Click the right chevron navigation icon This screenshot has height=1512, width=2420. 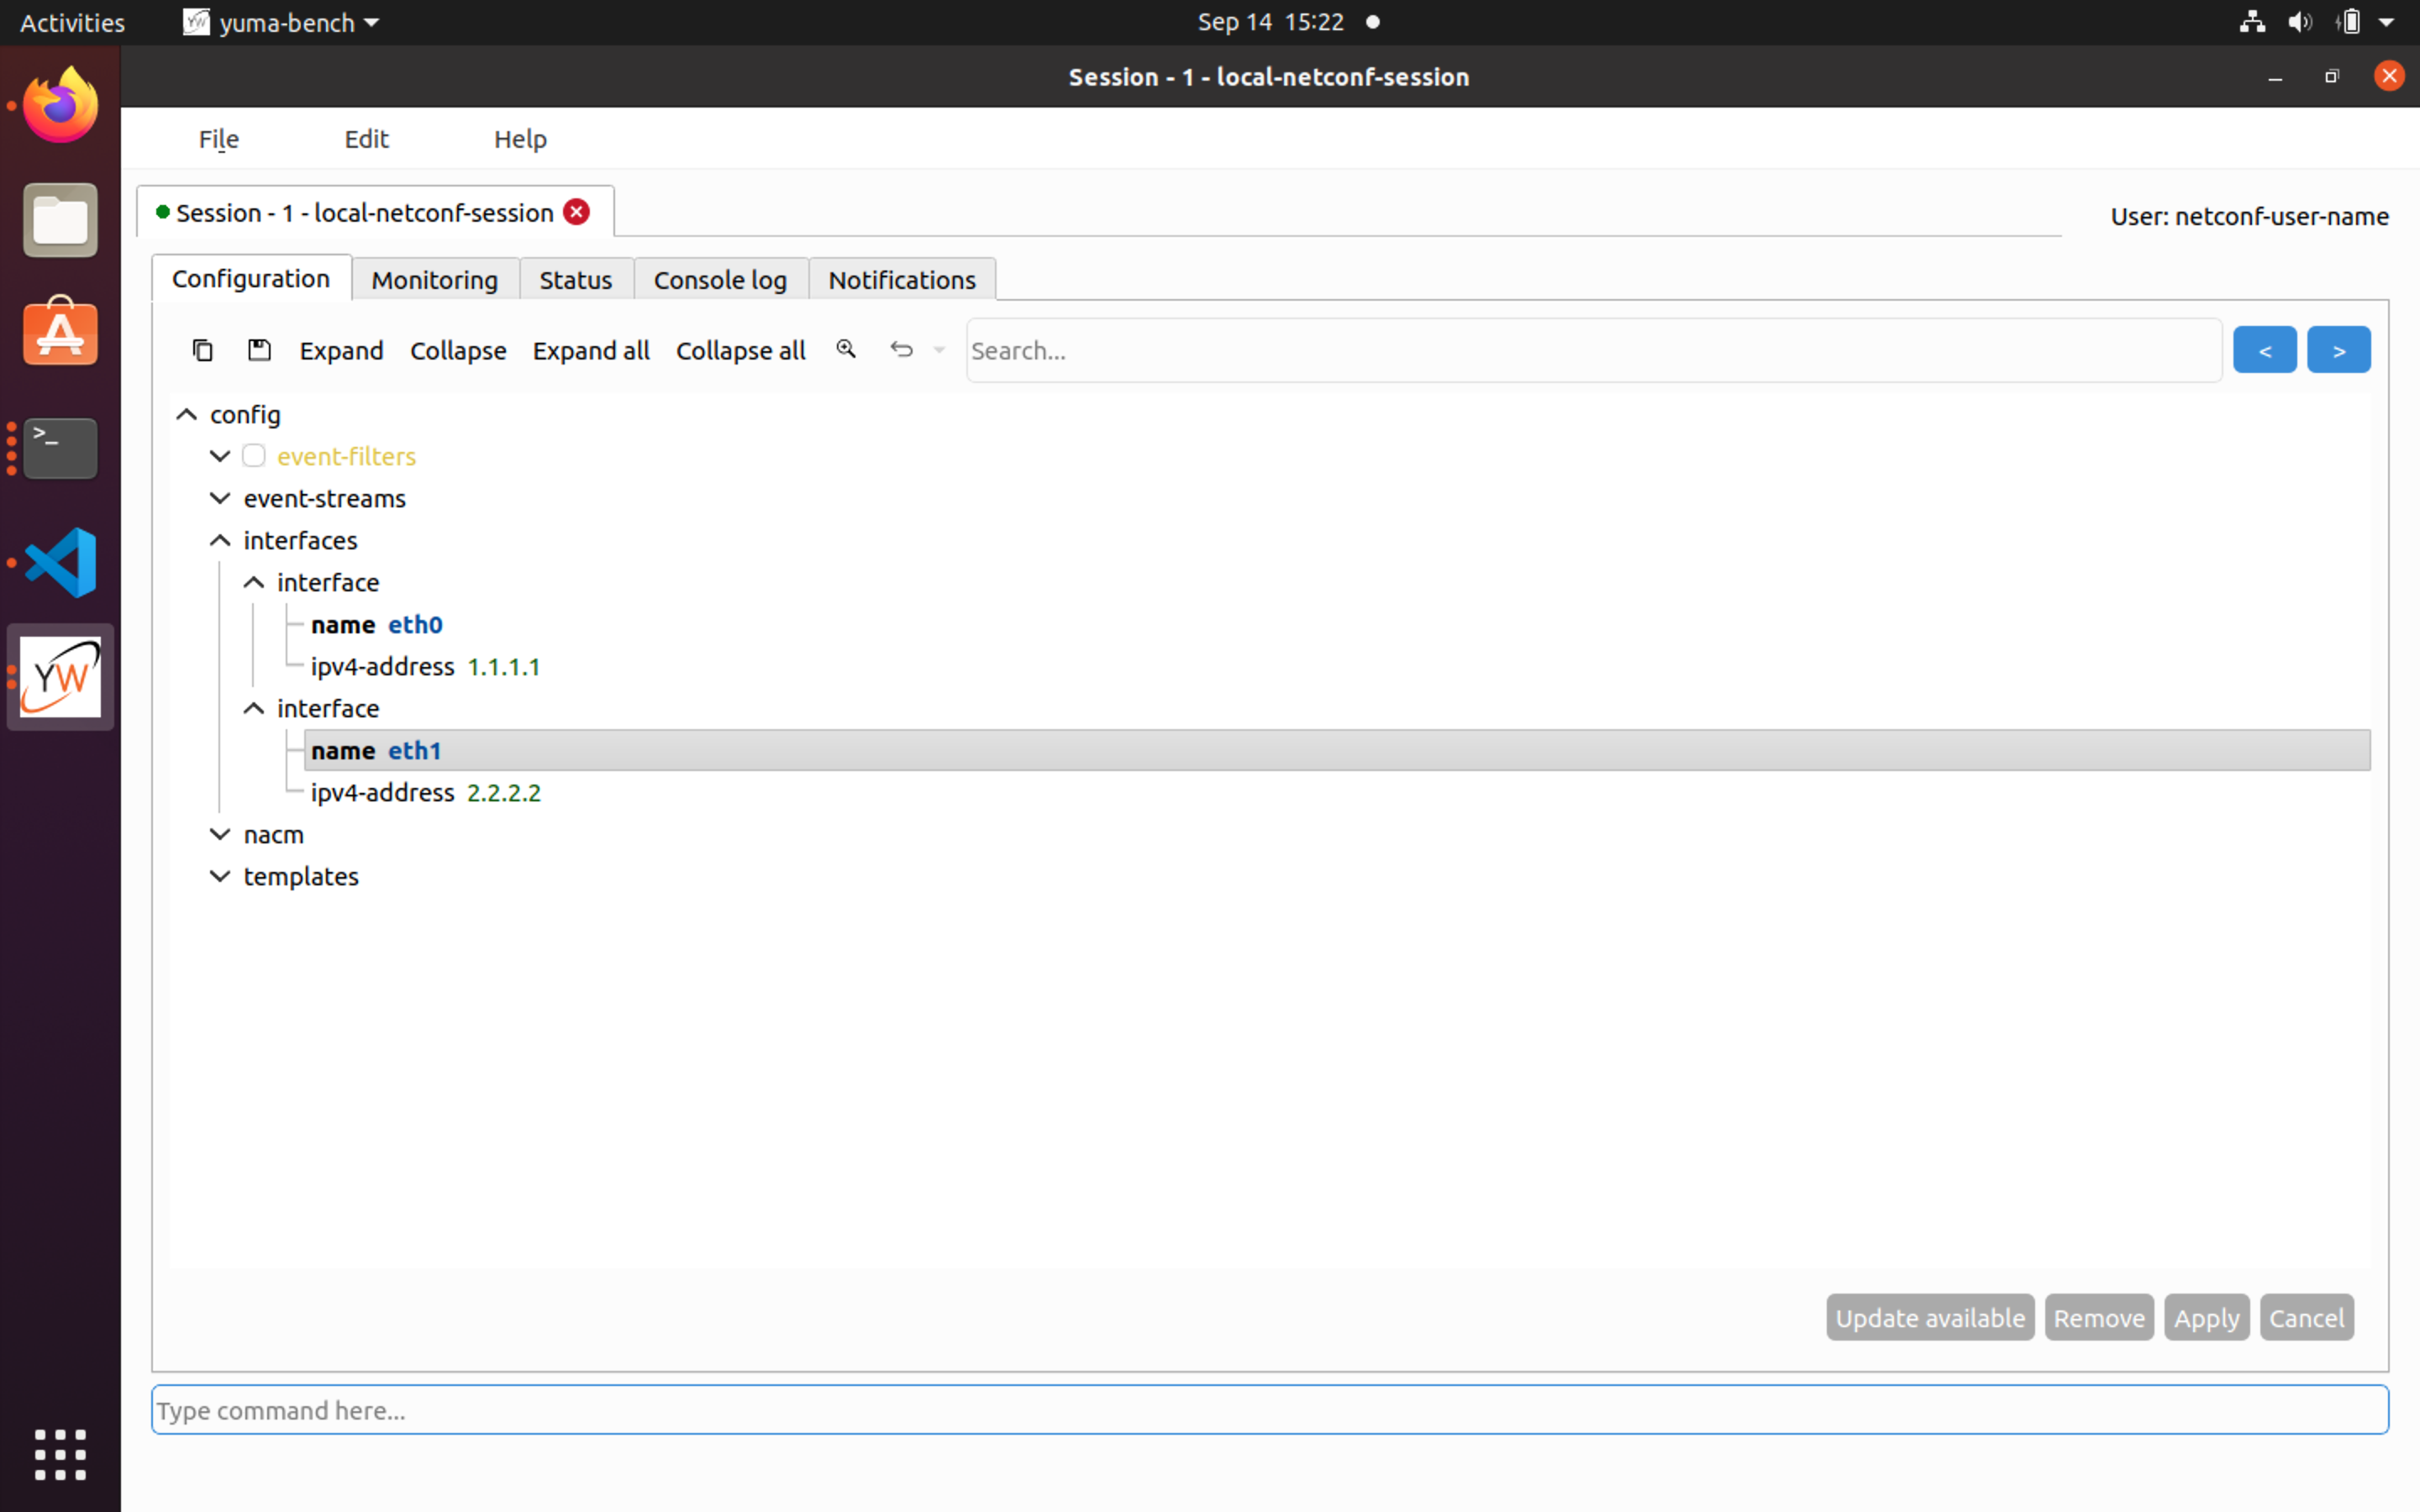click(x=2339, y=349)
